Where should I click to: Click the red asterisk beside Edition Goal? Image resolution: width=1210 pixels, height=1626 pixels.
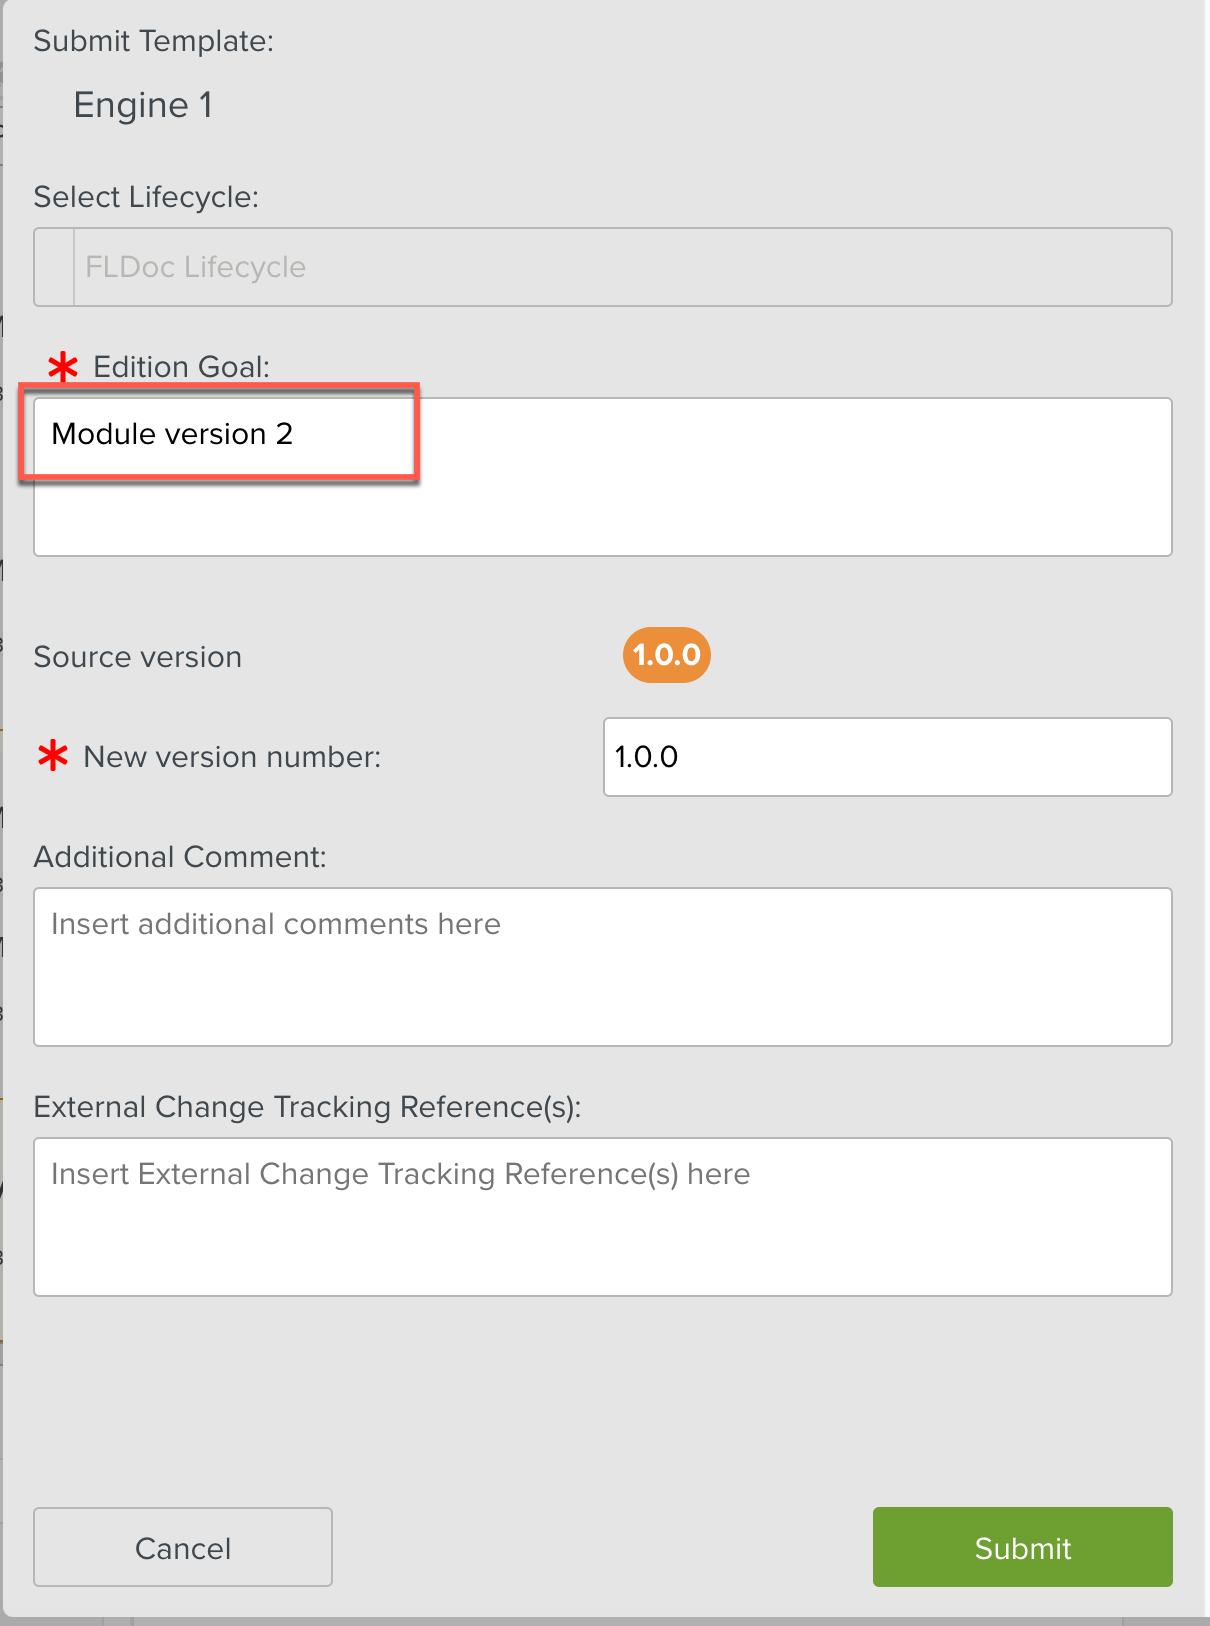pos(63,367)
